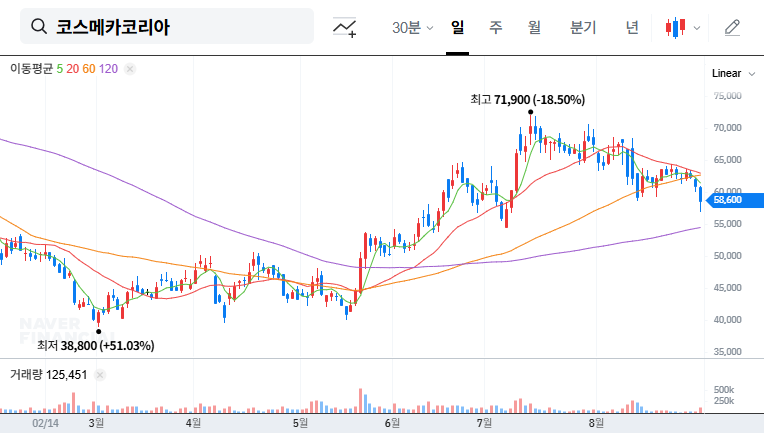Click the candlestick chart type icon

click(x=675, y=28)
